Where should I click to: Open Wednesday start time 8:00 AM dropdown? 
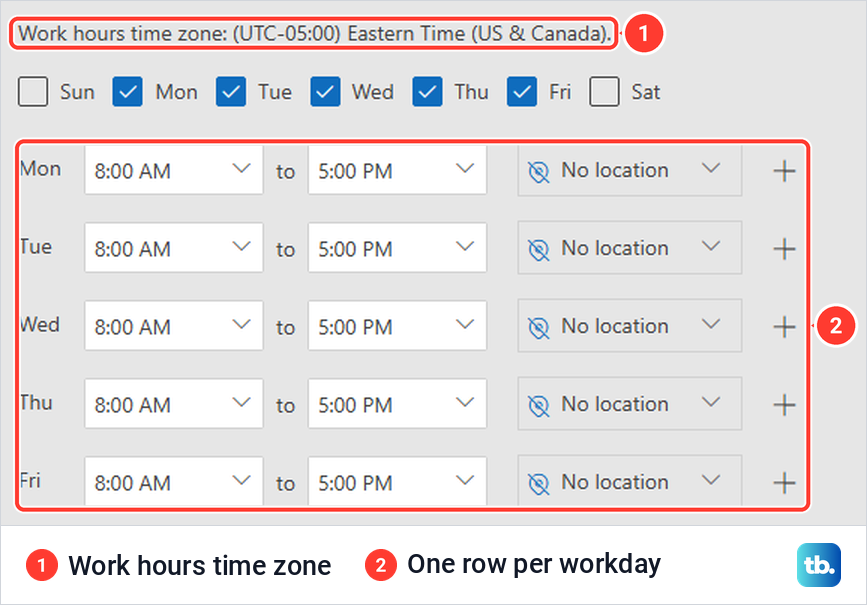pos(174,326)
